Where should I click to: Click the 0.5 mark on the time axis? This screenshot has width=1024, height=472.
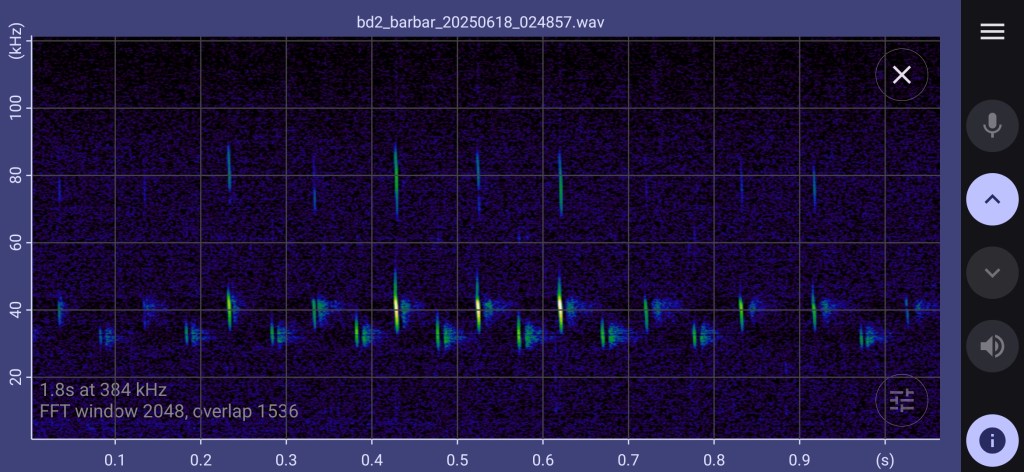coord(457,458)
